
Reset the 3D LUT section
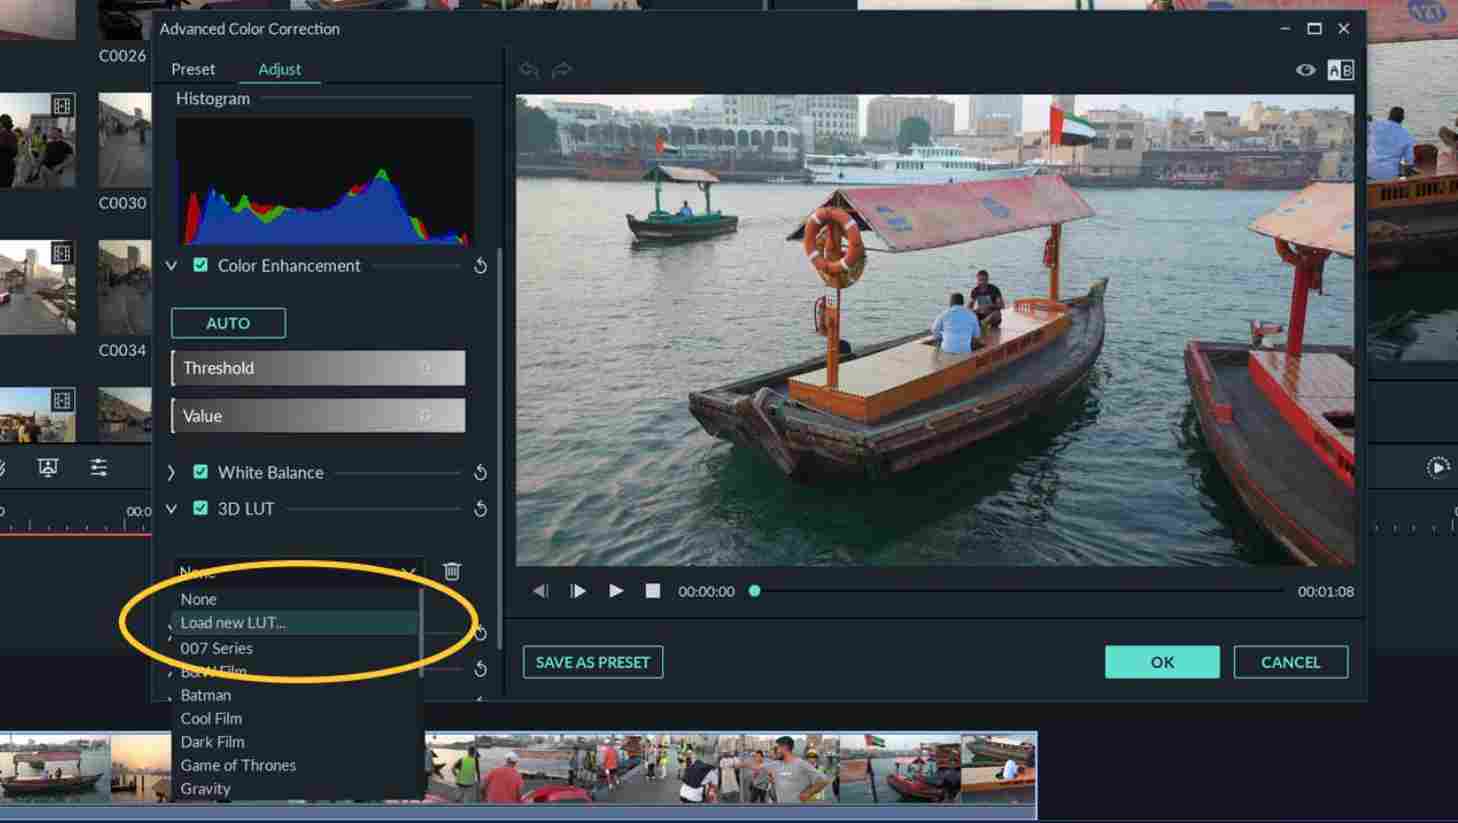(480, 509)
